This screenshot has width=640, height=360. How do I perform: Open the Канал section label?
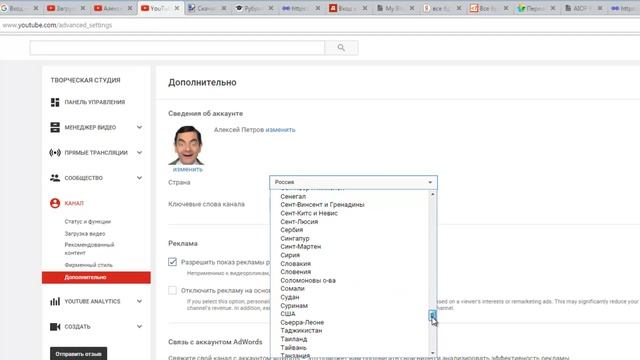pos(74,203)
